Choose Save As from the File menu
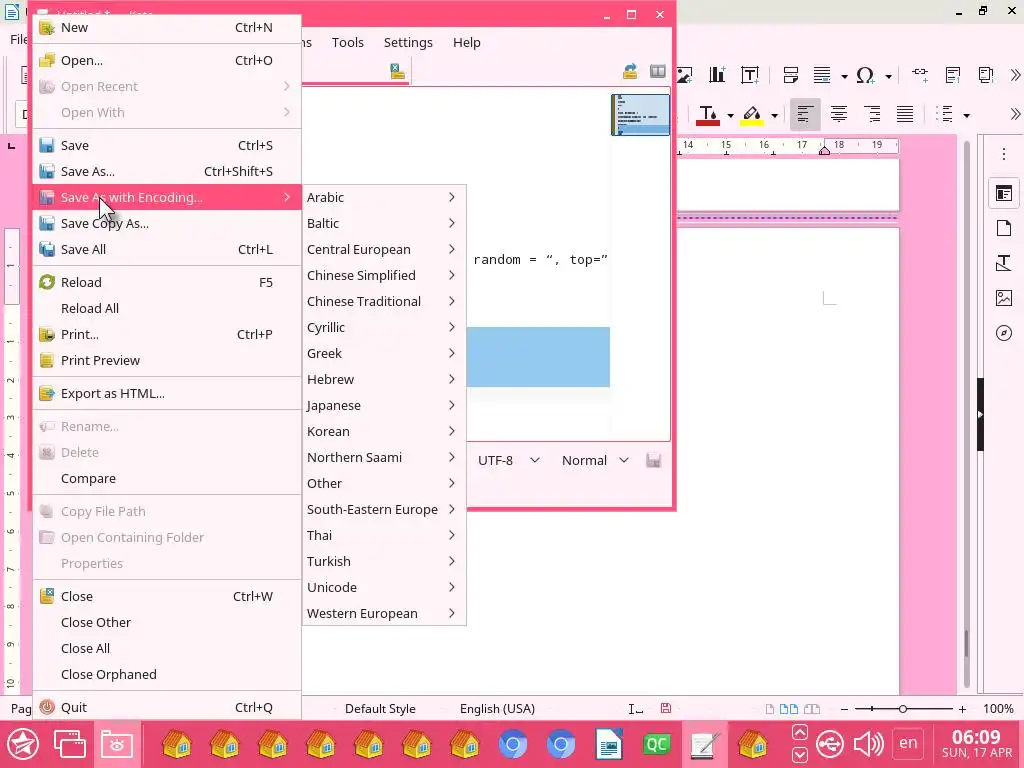Image resolution: width=1024 pixels, height=768 pixels. pos(167,171)
